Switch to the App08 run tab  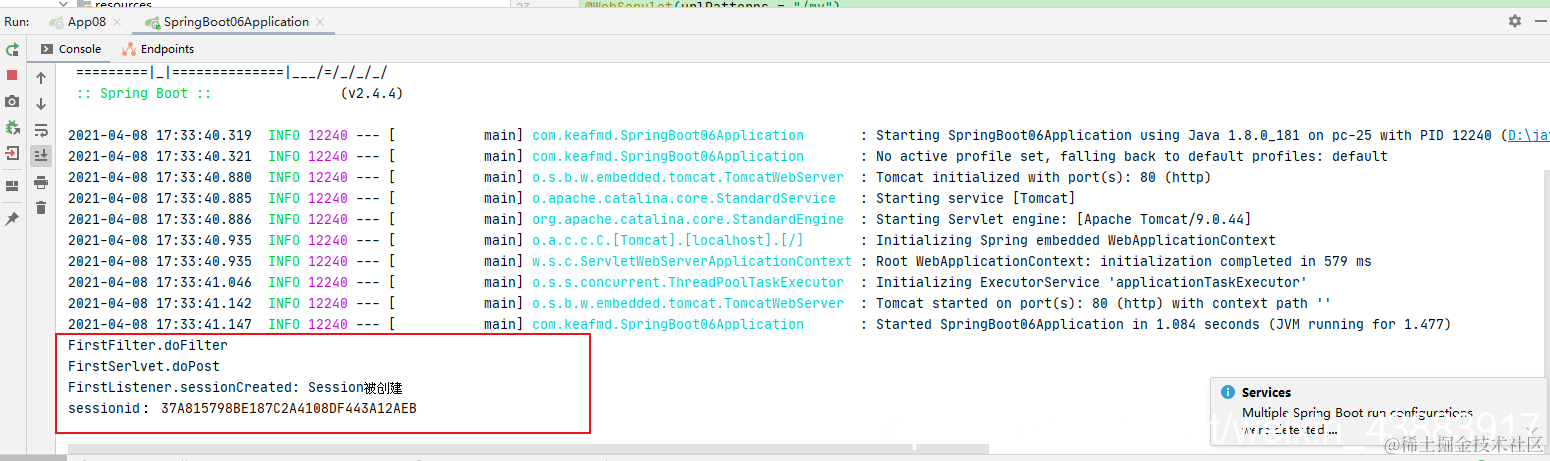tap(87, 22)
